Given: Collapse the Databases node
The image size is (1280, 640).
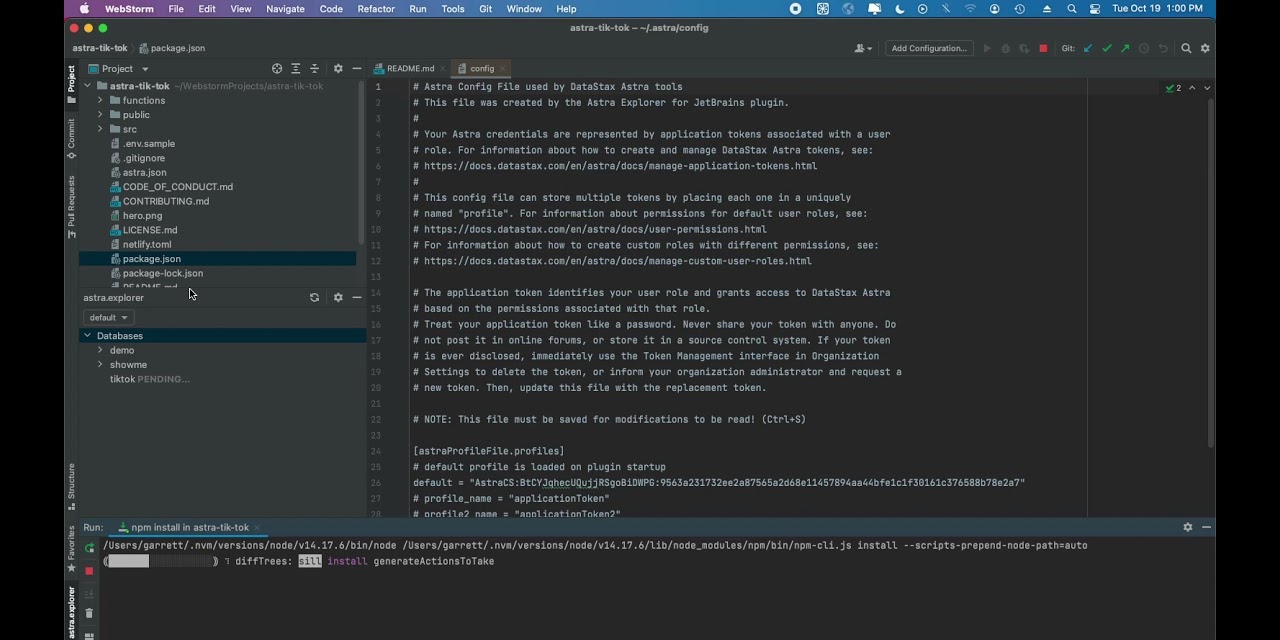Looking at the screenshot, I should pos(87,336).
